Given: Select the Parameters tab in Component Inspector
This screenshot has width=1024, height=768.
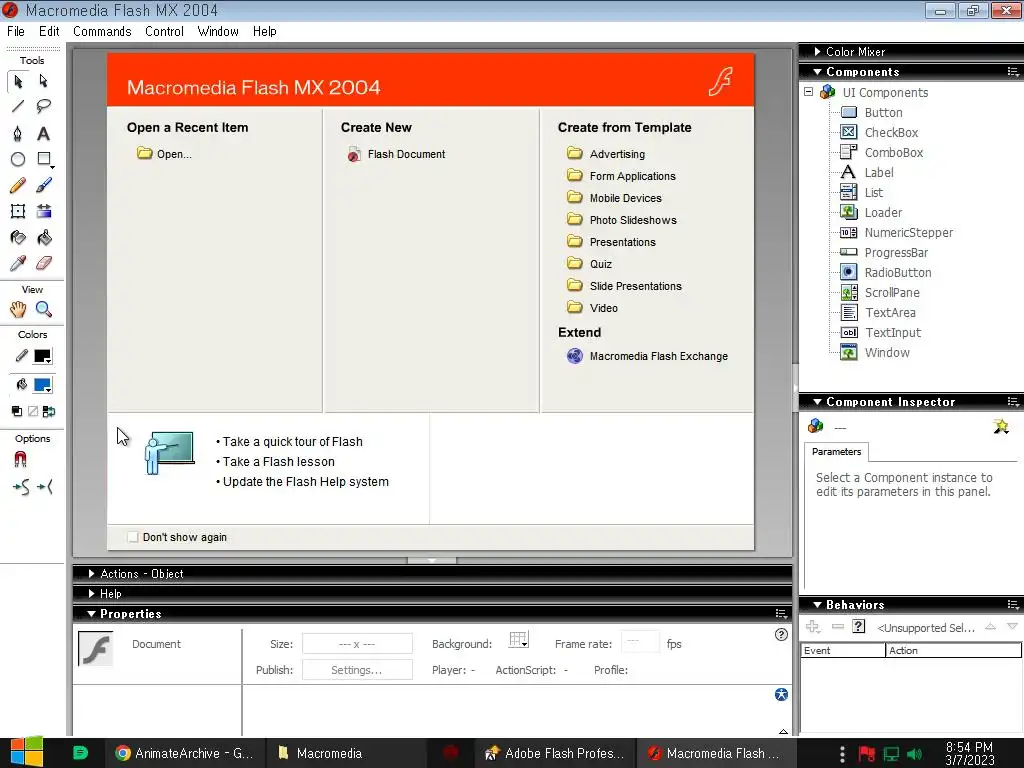Looking at the screenshot, I should (837, 452).
